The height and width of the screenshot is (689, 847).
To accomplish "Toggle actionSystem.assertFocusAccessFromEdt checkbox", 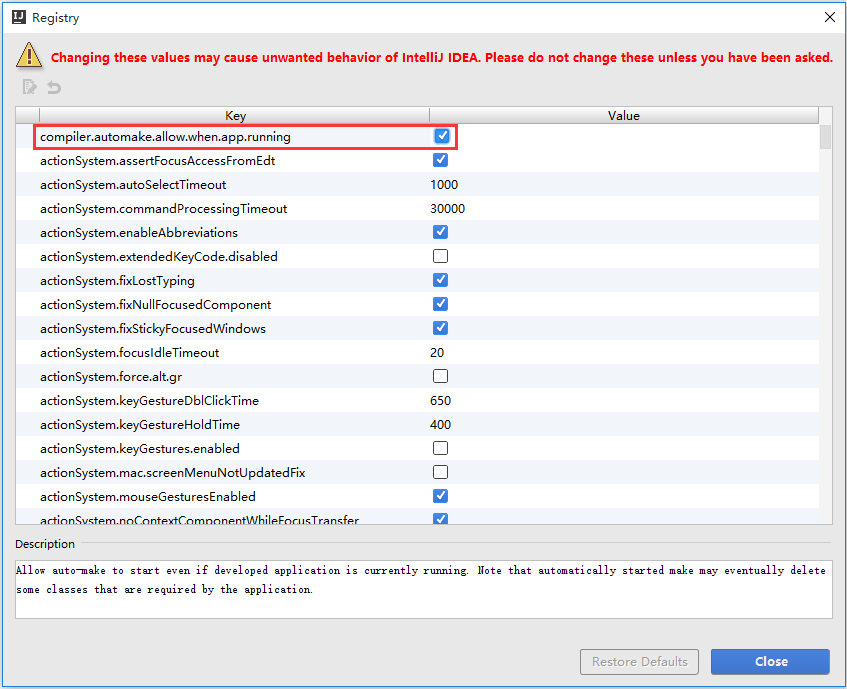I will pos(440,160).
